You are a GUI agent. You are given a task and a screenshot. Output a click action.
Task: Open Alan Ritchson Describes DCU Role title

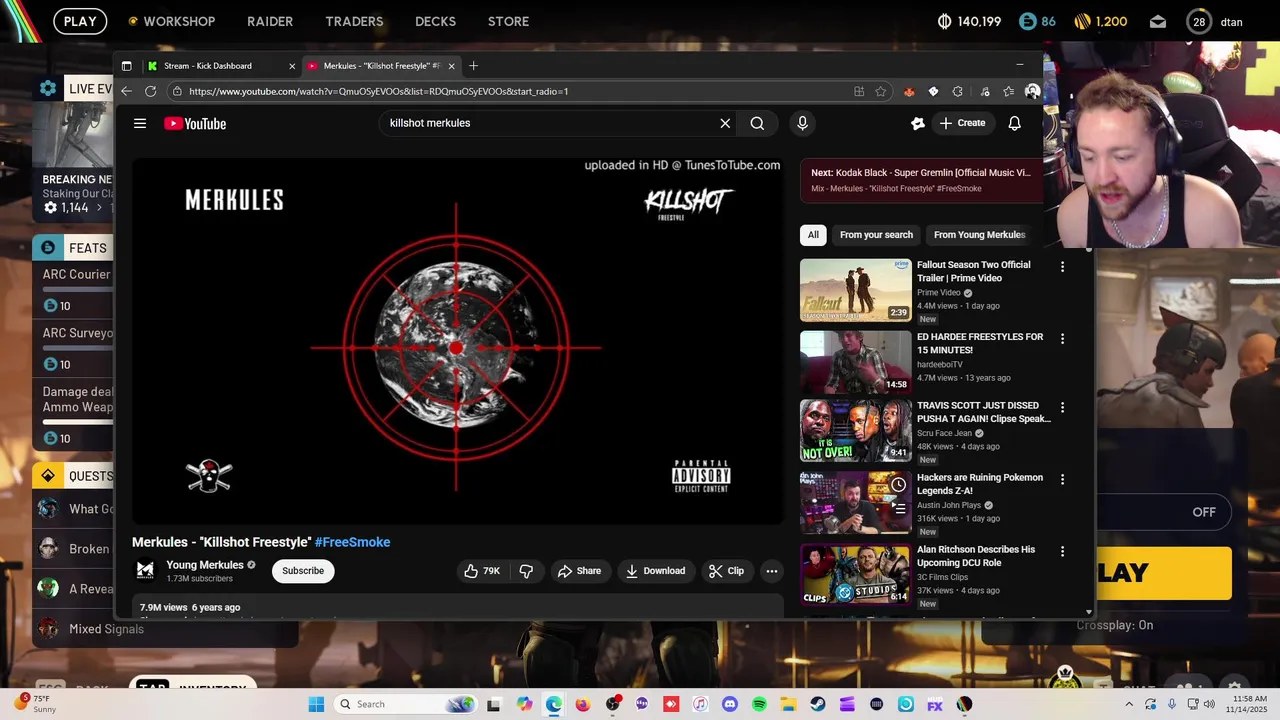point(976,556)
